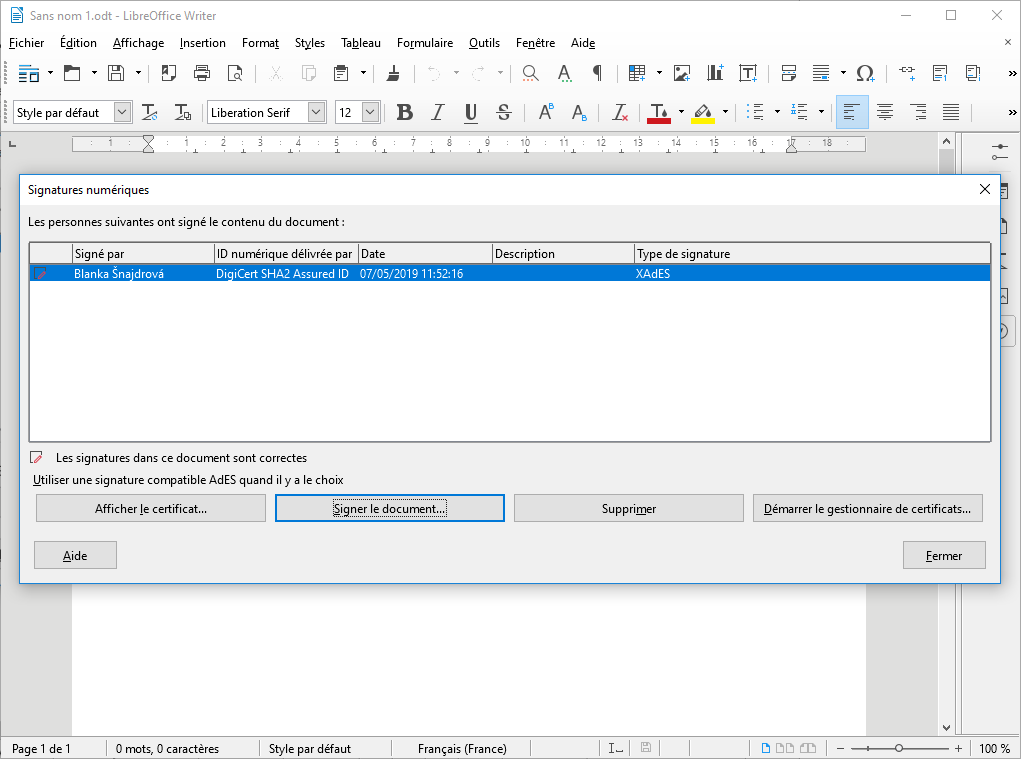Click the Afficher le certificat button
Image resolution: width=1021 pixels, height=759 pixels.
pos(151,508)
